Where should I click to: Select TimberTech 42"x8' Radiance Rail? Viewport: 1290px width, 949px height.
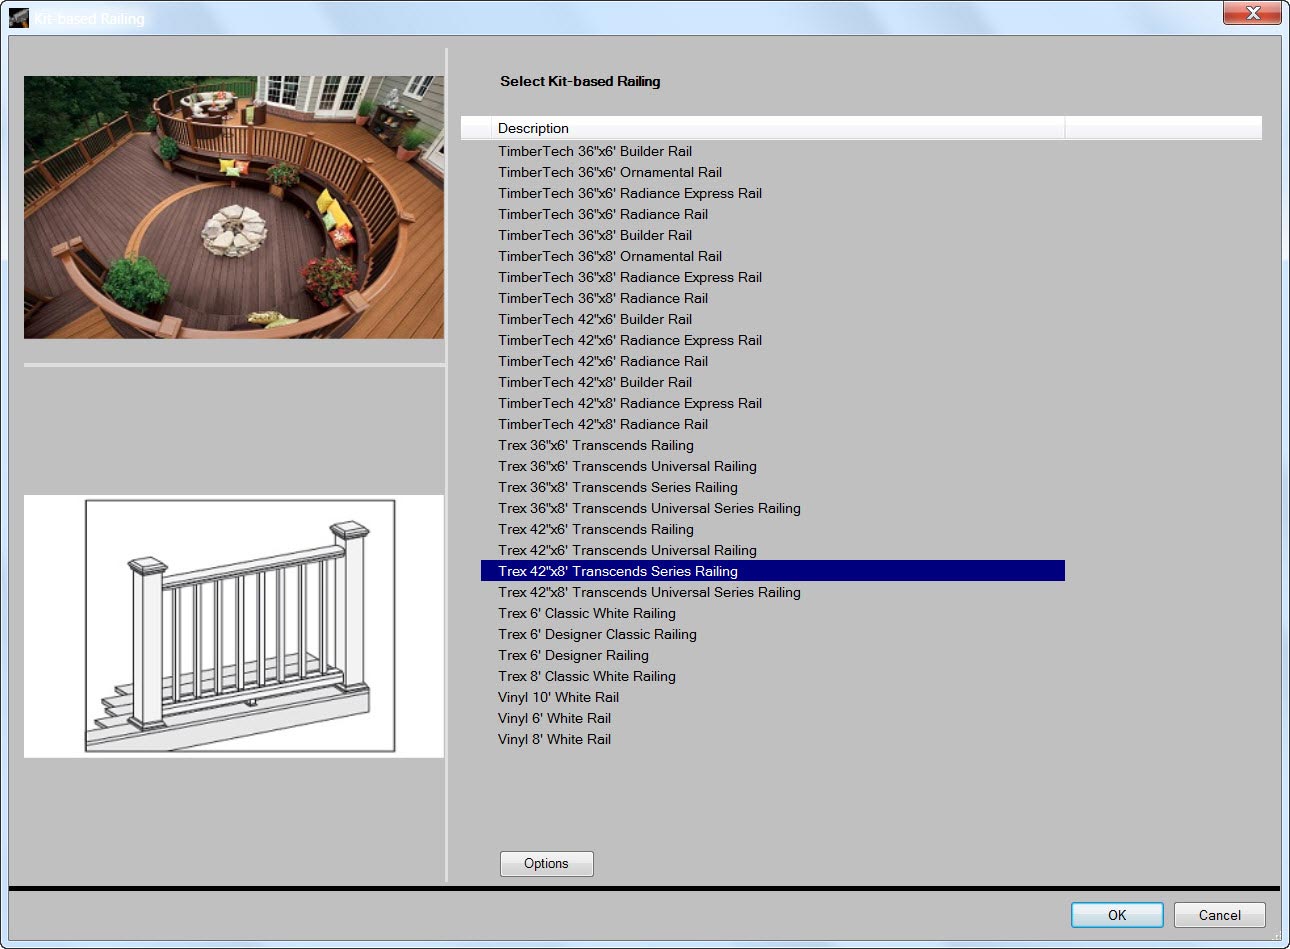[x=603, y=424]
